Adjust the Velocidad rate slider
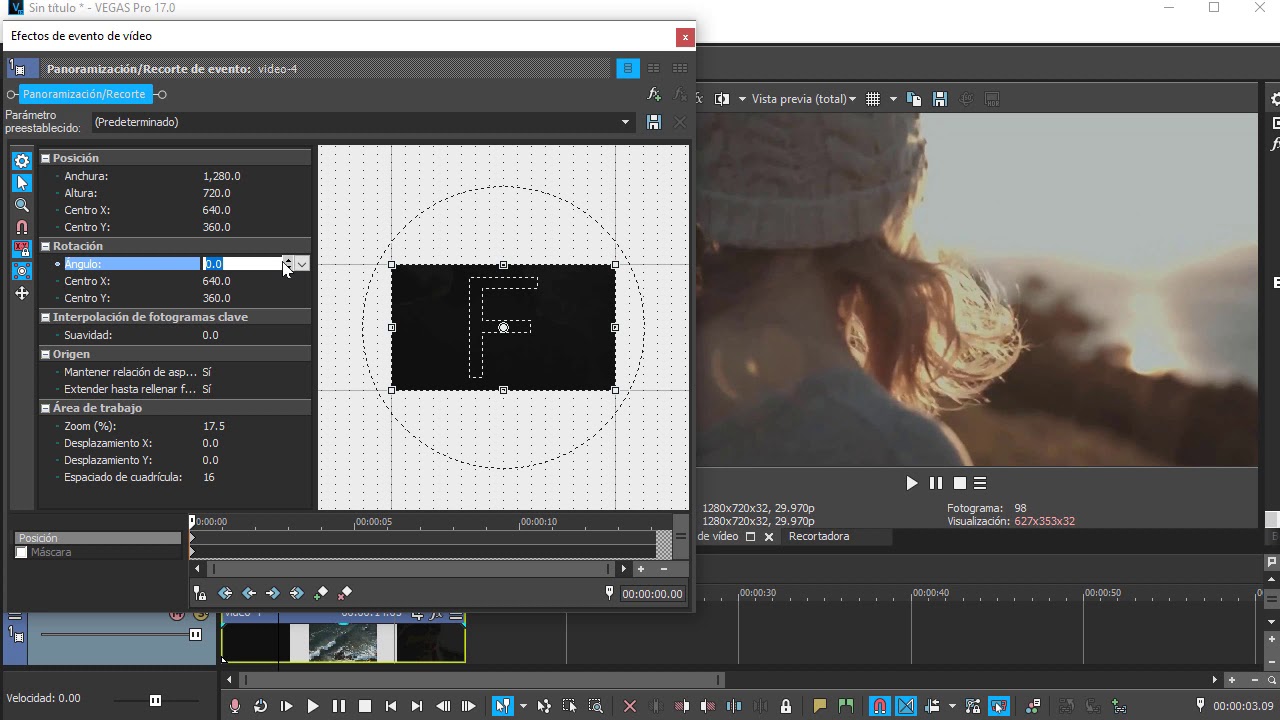 155,700
